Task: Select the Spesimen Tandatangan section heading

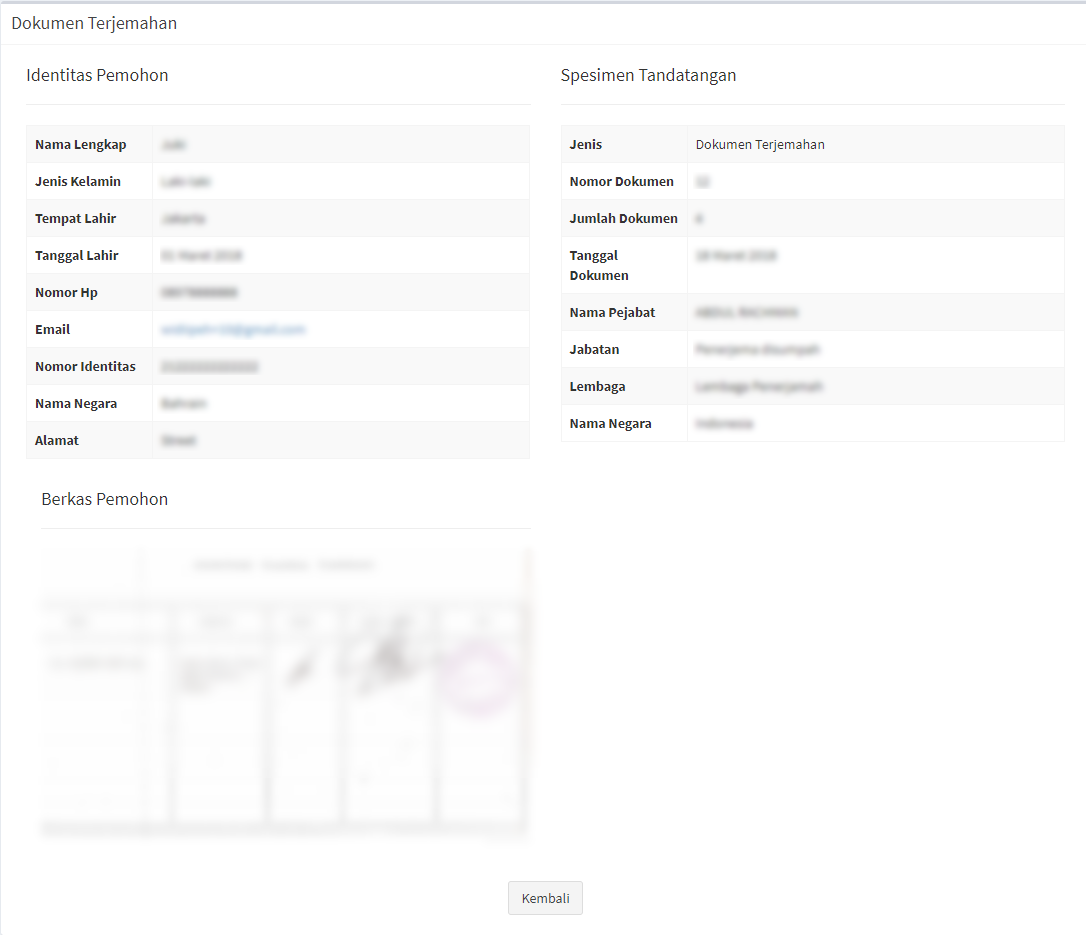Action: 648,75
